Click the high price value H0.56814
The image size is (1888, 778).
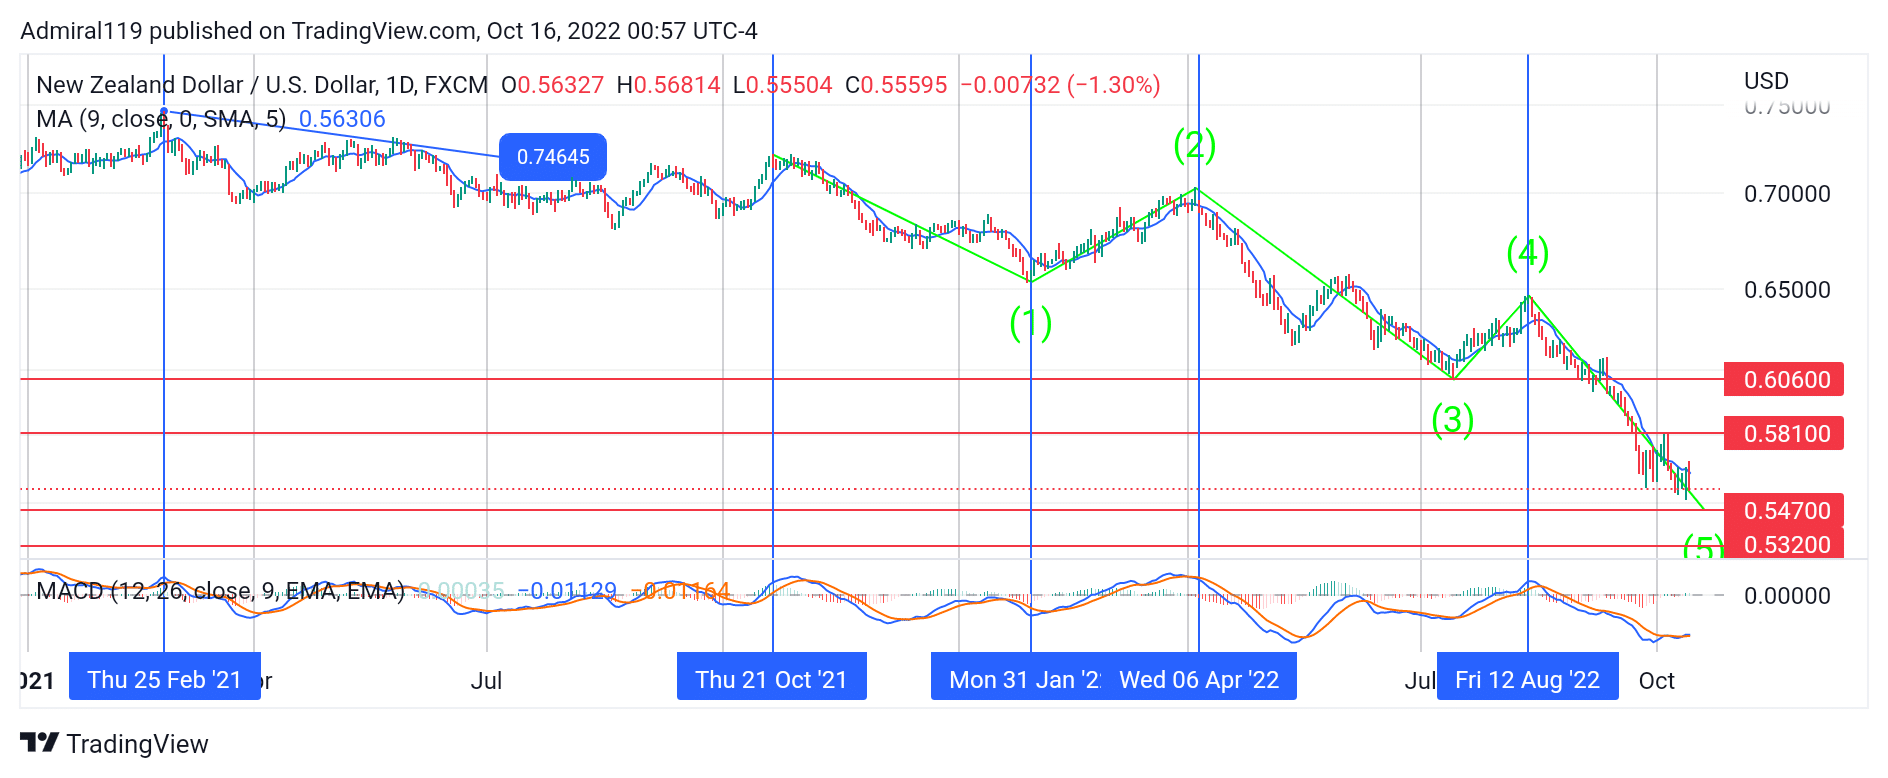(x=668, y=85)
